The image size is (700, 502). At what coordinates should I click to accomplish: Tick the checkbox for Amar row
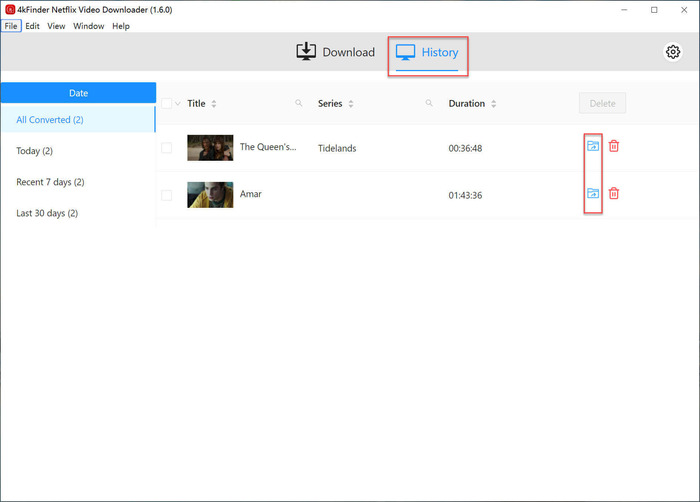pos(167,195)
